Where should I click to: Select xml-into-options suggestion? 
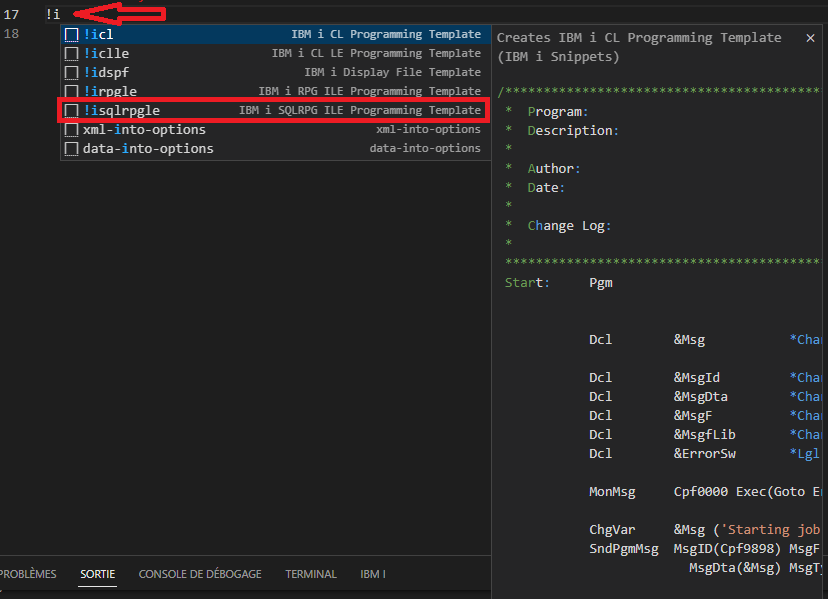tap(276, 129)
